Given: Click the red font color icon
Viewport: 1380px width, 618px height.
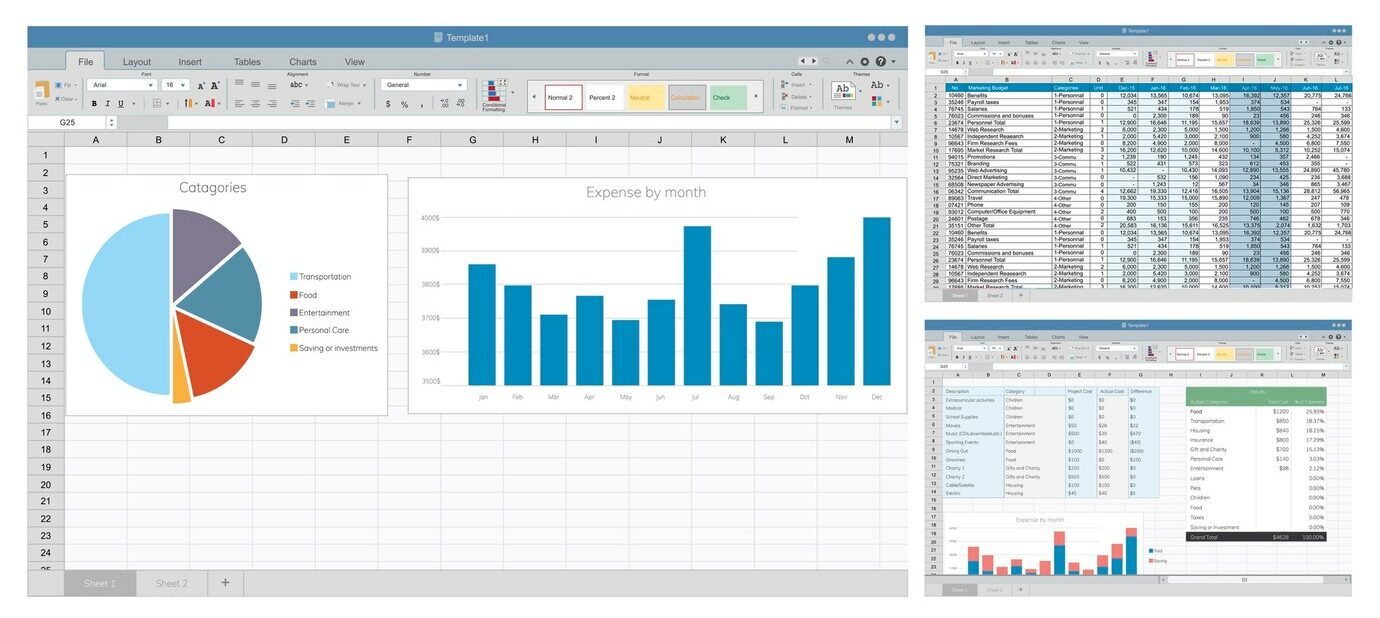Looking at the screenshot, I should coord(212,103).
